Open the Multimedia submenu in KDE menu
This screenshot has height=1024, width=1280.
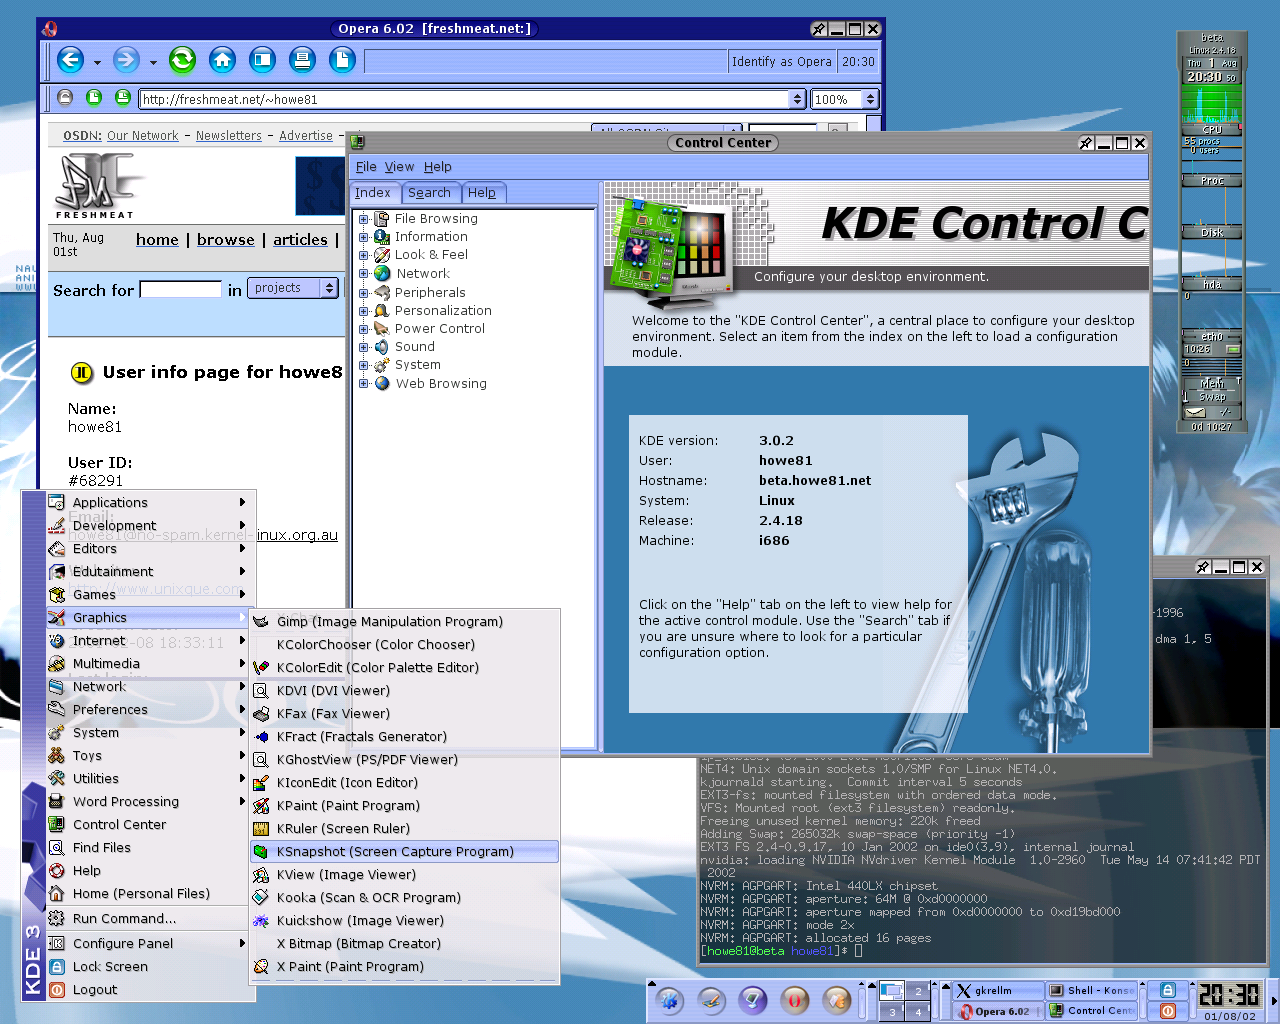tap(147, 663)
